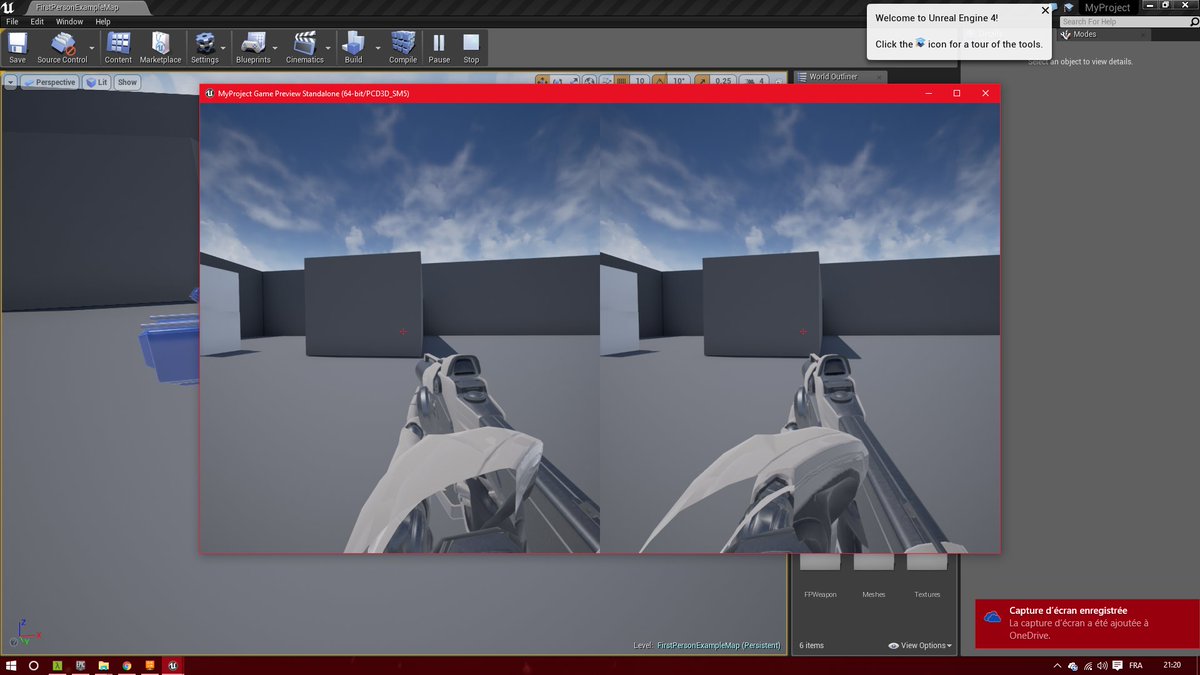Screen dimensions: 1200x675
Task: Expand the Source Control dropdown arrow
Action: pos(93,47)
